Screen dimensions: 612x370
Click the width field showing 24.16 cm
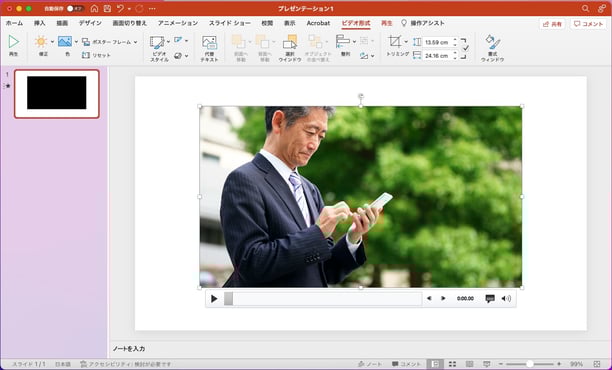coord(437,56)
